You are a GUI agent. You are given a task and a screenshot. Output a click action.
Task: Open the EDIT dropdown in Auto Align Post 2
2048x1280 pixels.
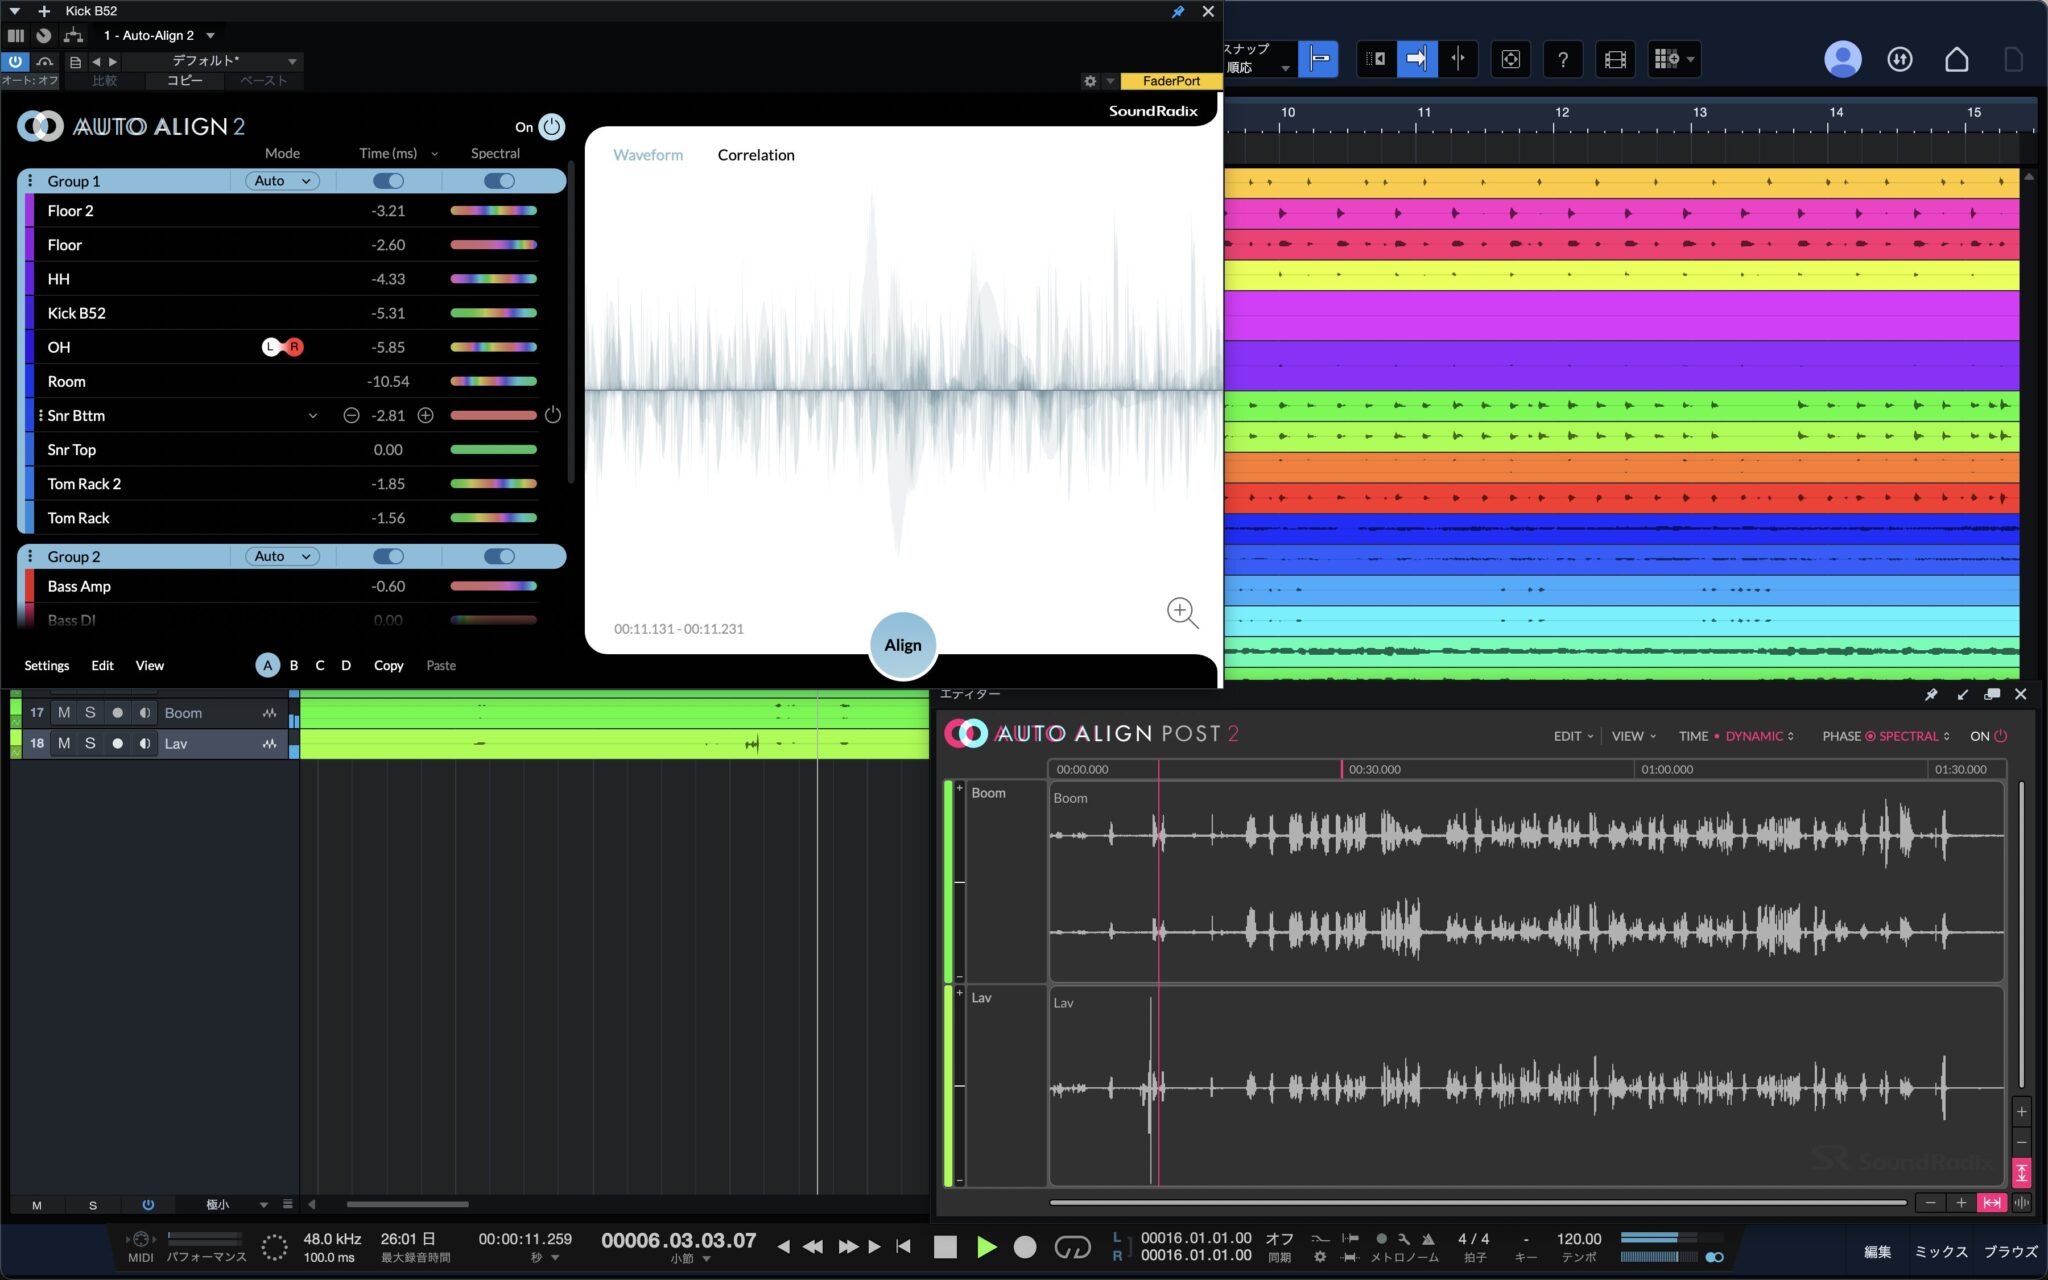(1572, 736)
